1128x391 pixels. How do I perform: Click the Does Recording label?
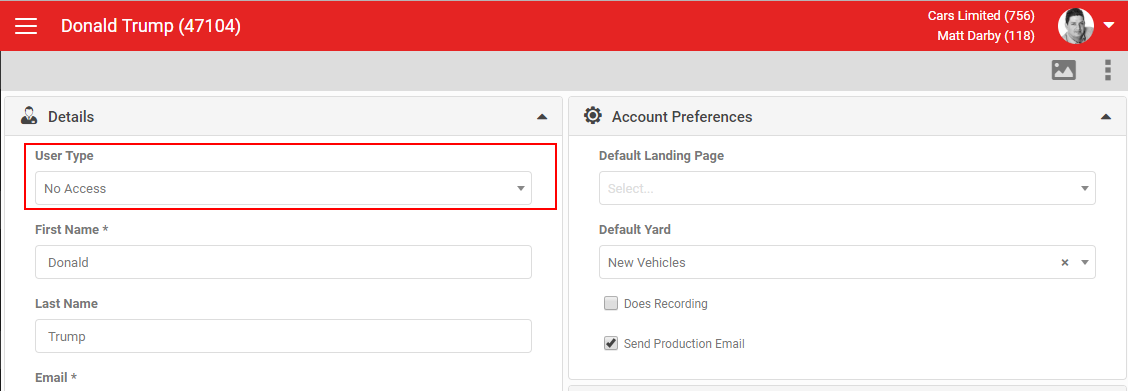(x=665, y=304)
